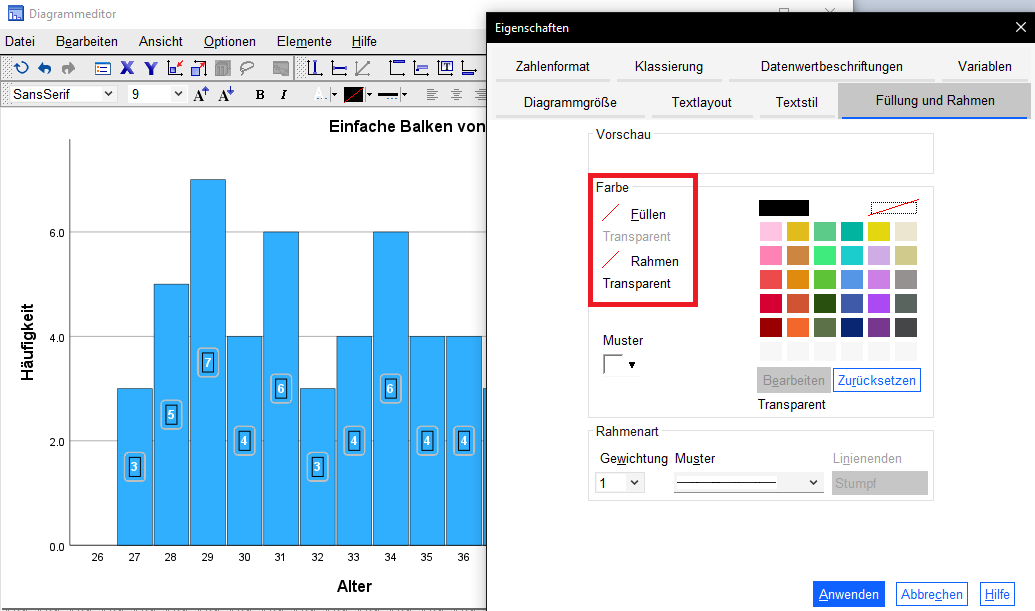Click the Undo arrow in the toolbar
This screenshot has height=611, width=1035.
[x=46, y=69]
